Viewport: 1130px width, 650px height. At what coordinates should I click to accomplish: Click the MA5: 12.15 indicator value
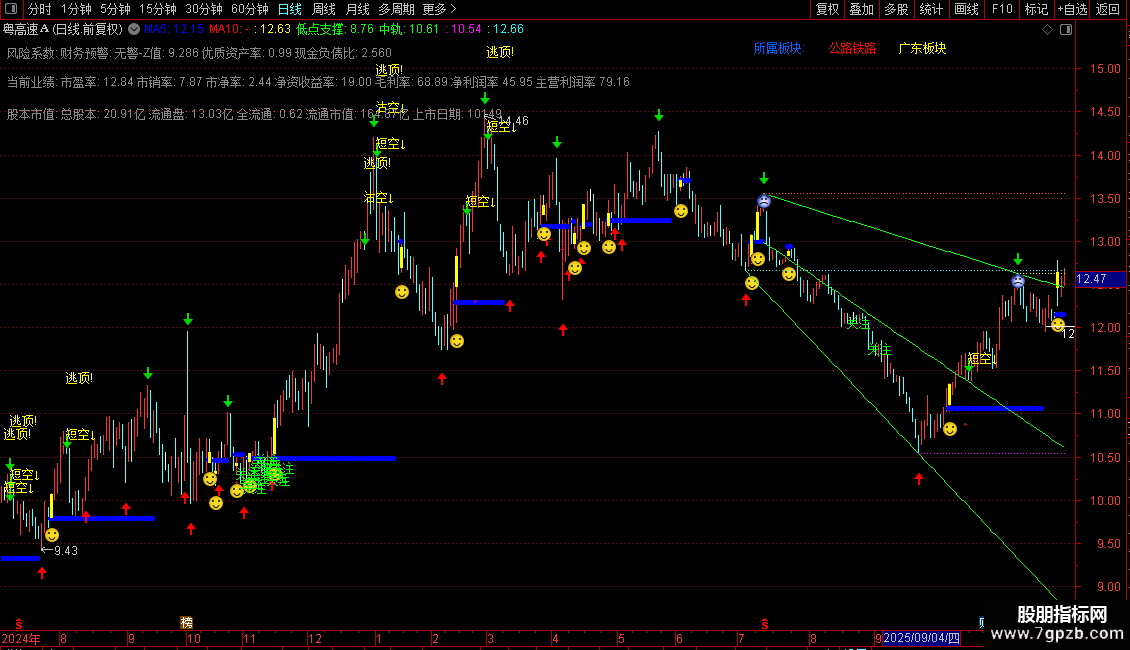point(174,29)
